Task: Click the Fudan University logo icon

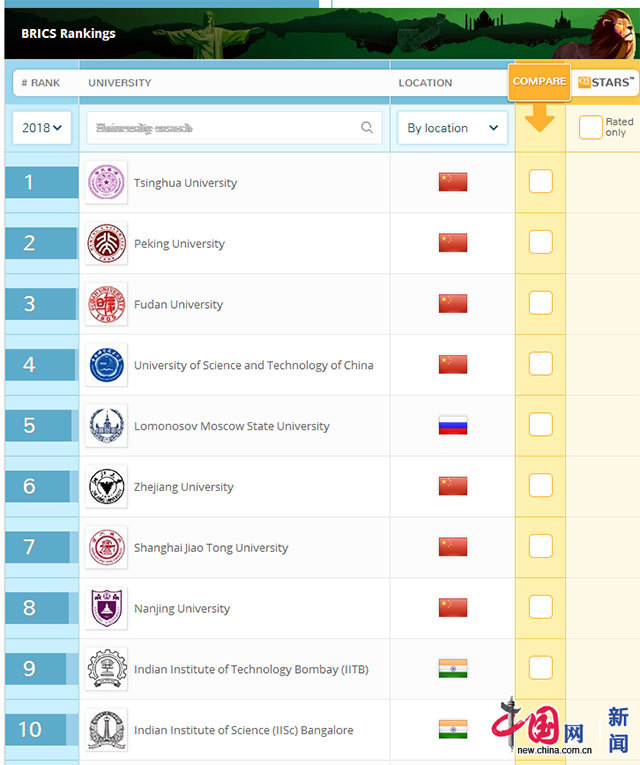Action: [x=106, y=304]
